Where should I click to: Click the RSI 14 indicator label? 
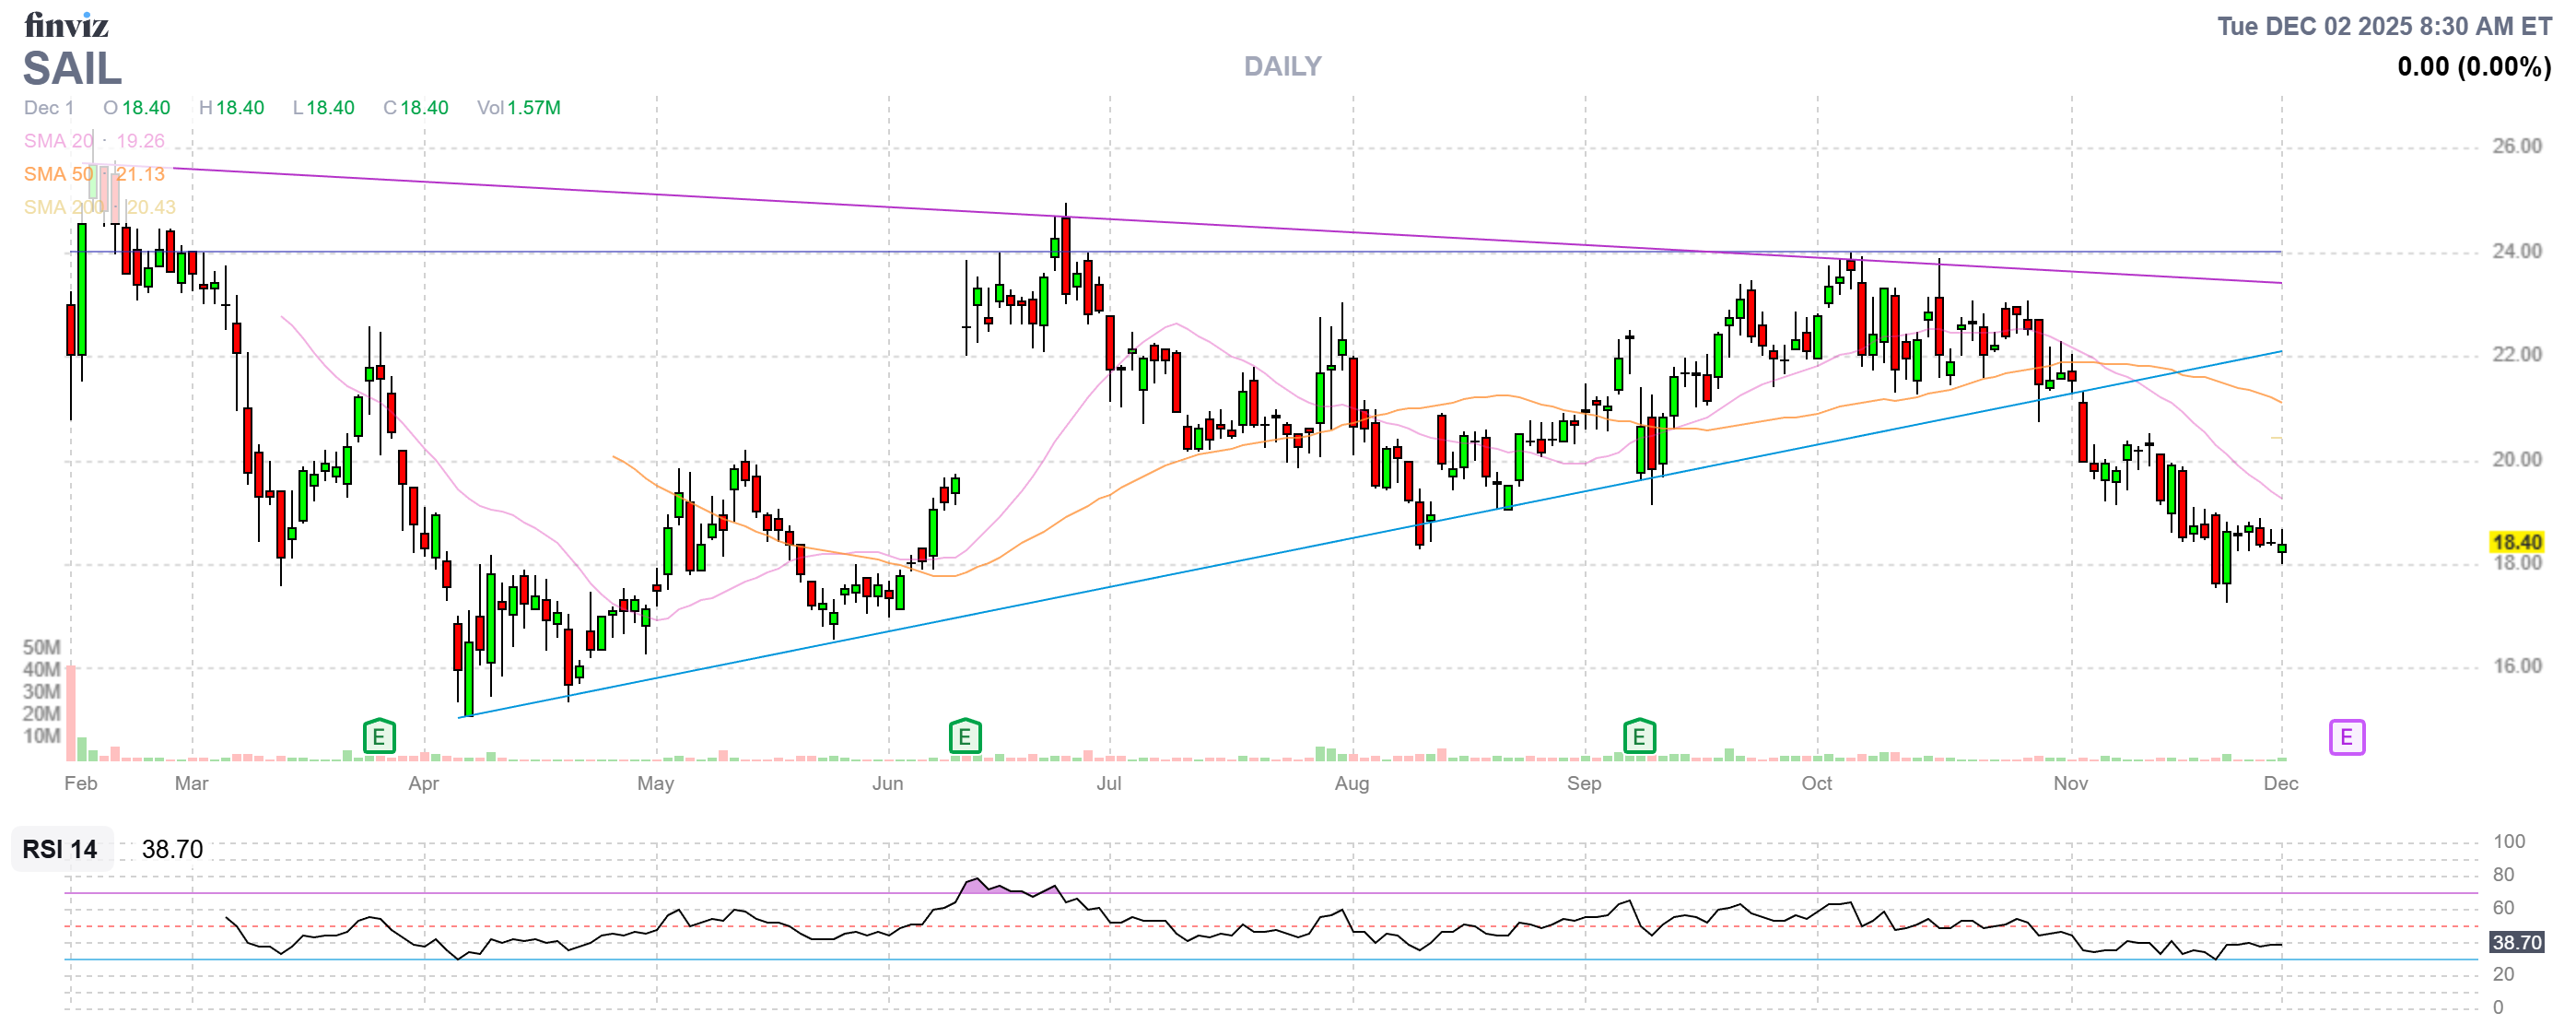point(60,849)
